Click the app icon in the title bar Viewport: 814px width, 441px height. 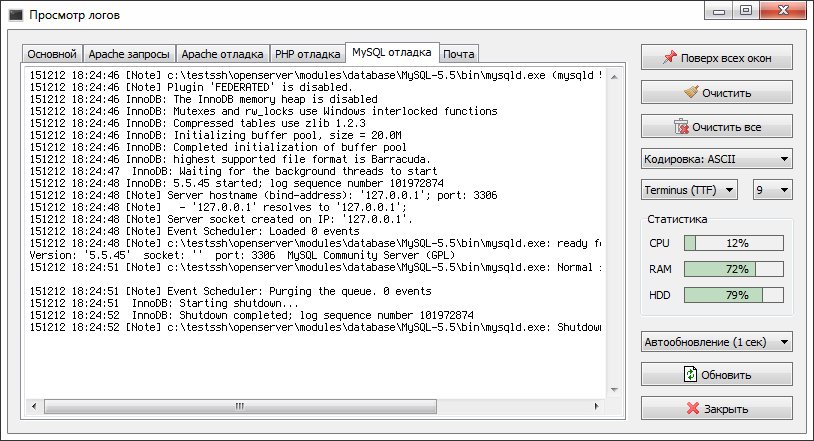[14, 15]
